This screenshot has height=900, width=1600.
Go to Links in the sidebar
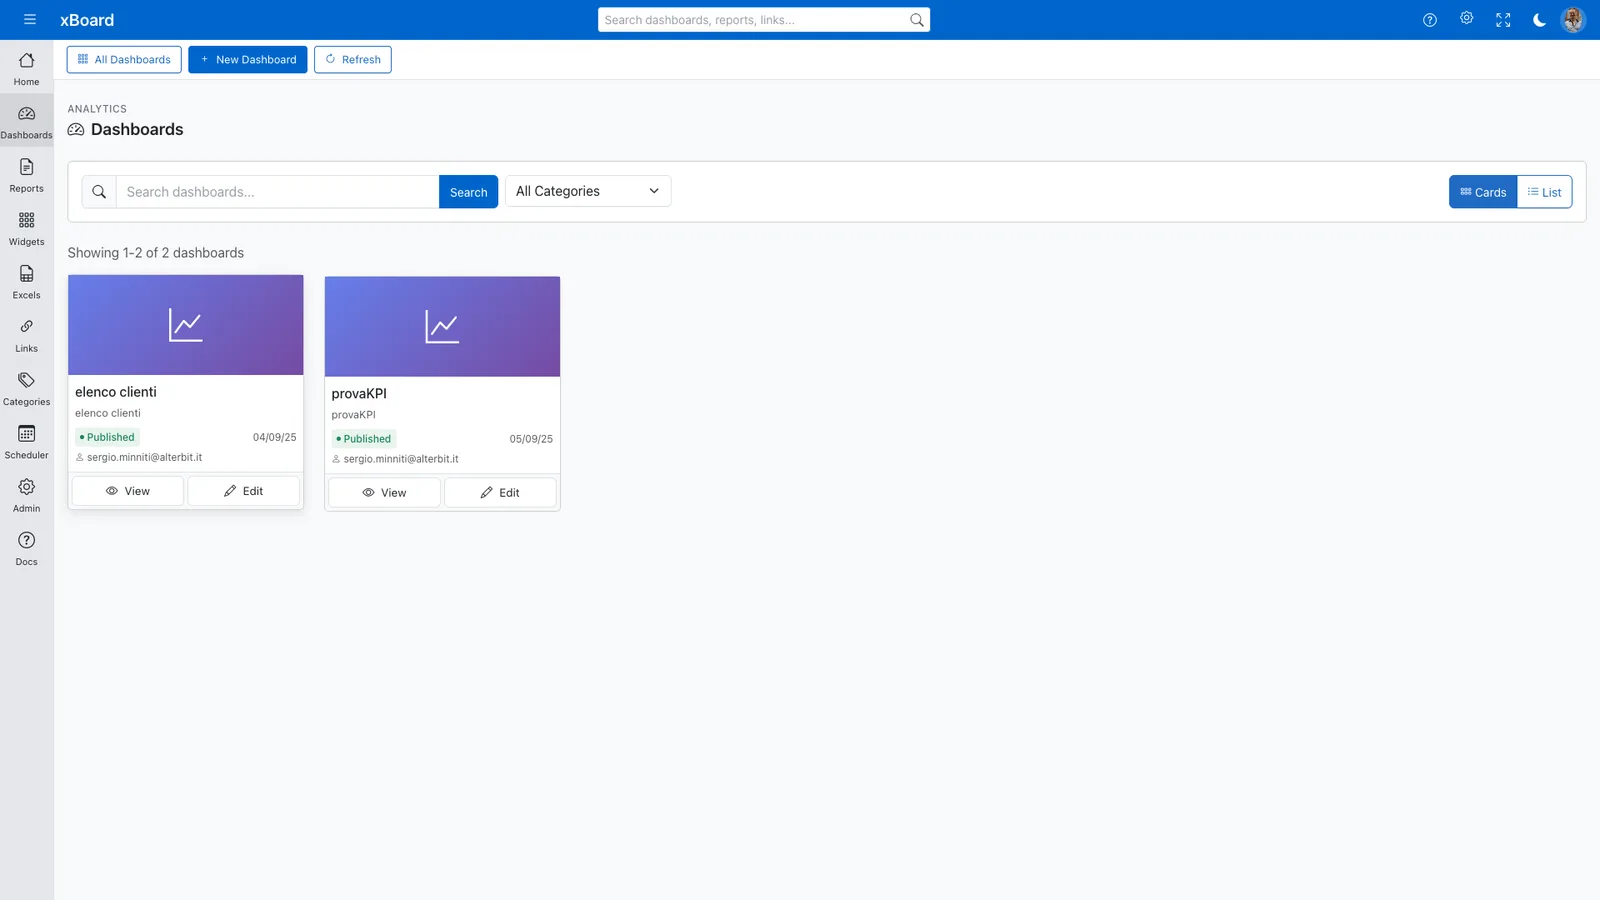pyautogui.click(x=27, y=335)
